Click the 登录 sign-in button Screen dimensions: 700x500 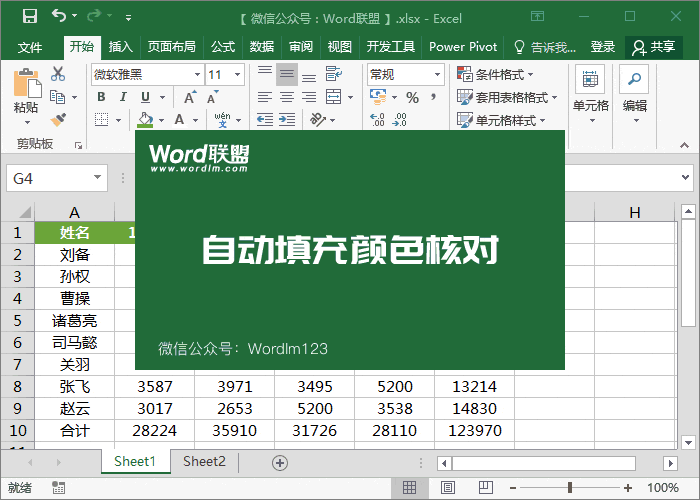(x=603, y=46)
